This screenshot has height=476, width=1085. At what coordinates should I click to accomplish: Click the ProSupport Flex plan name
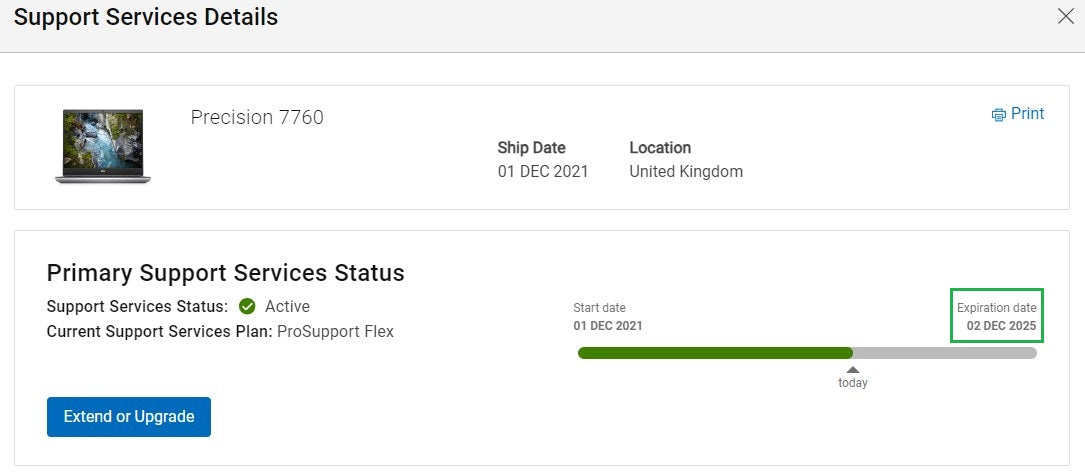pos(335,331)
